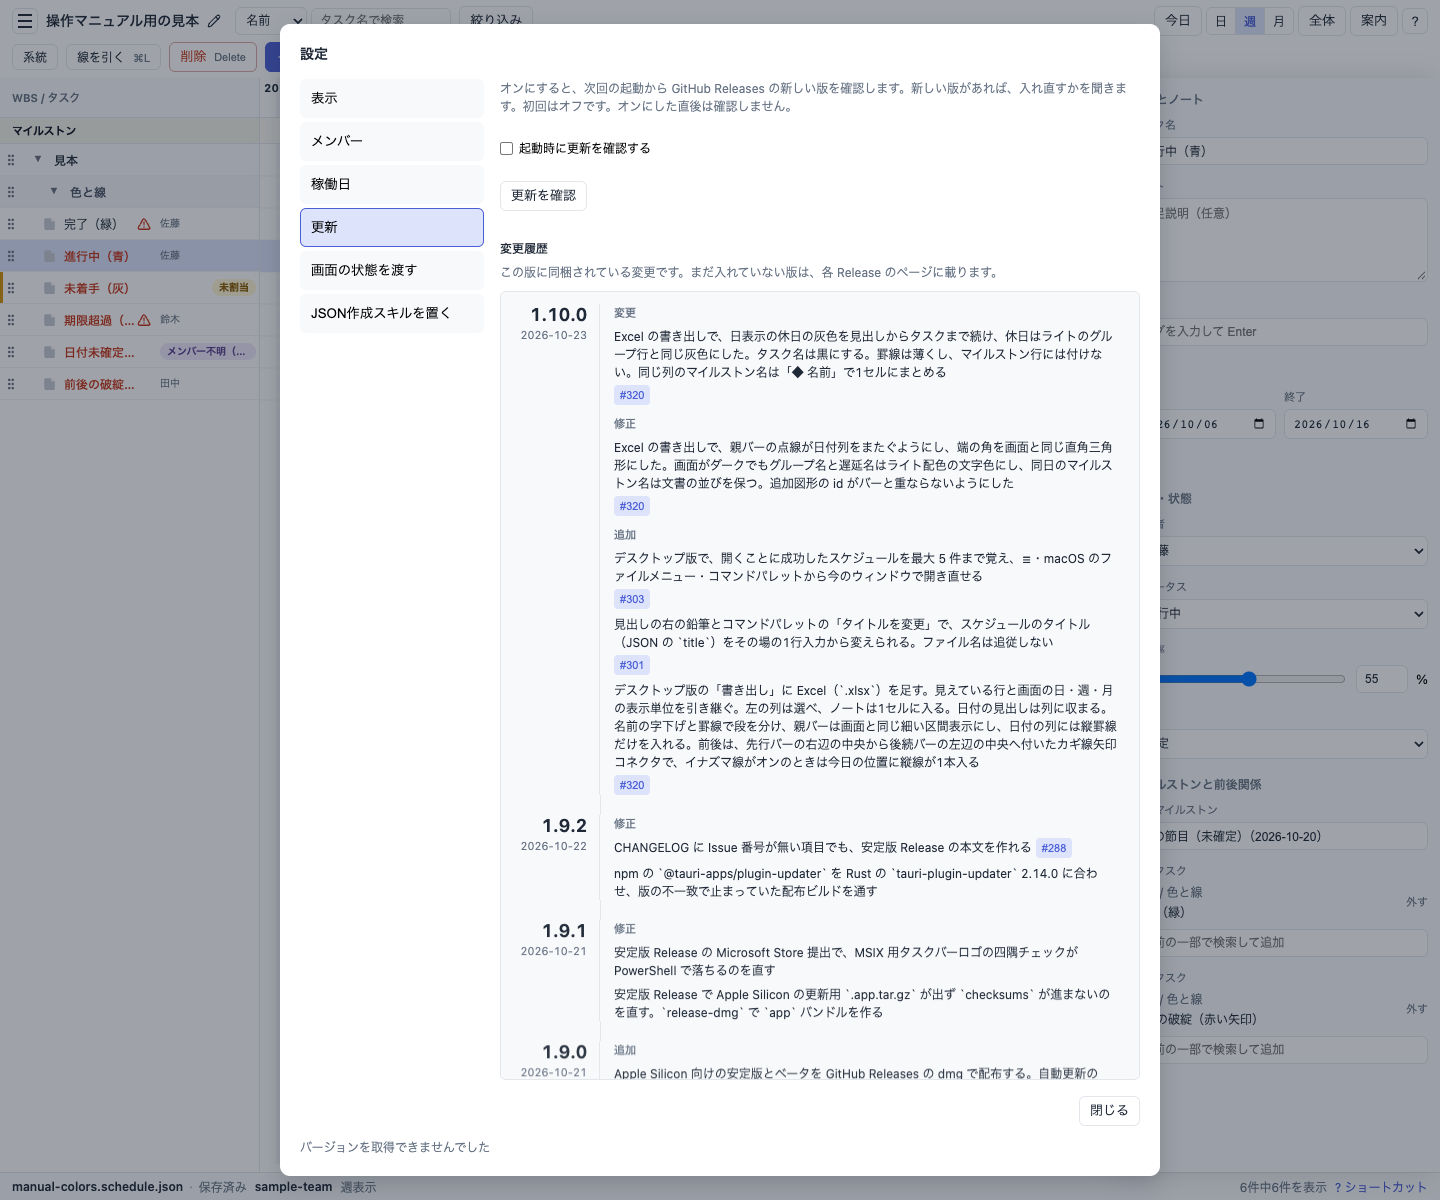This screenshot has height=1200, width=1440.
Task: Open the assignee dropdown in the right panel
Action: click(x=1292, y=550)
